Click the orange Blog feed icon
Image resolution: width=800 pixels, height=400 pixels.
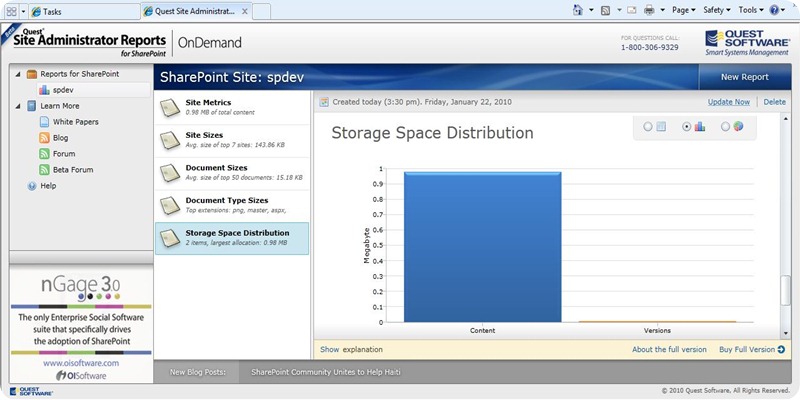click(x=44, y=138)
